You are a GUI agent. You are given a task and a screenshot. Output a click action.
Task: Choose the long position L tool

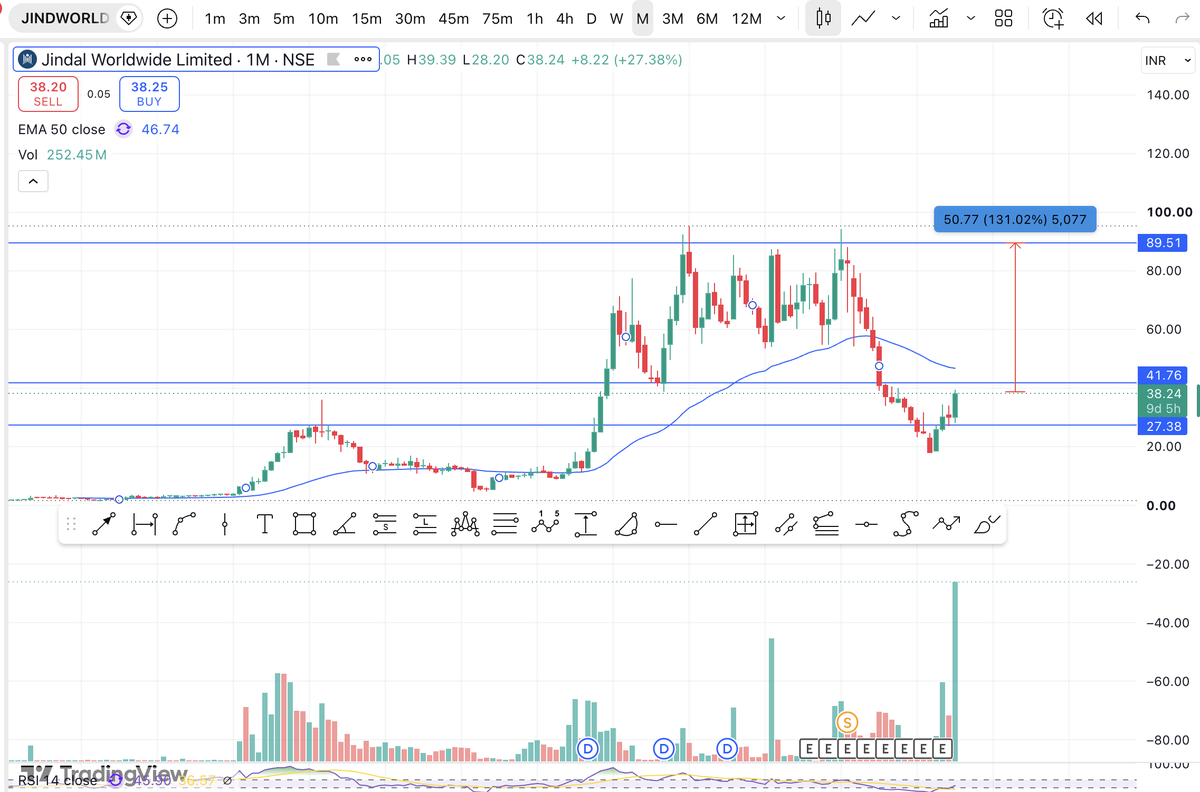coord(425,523)
